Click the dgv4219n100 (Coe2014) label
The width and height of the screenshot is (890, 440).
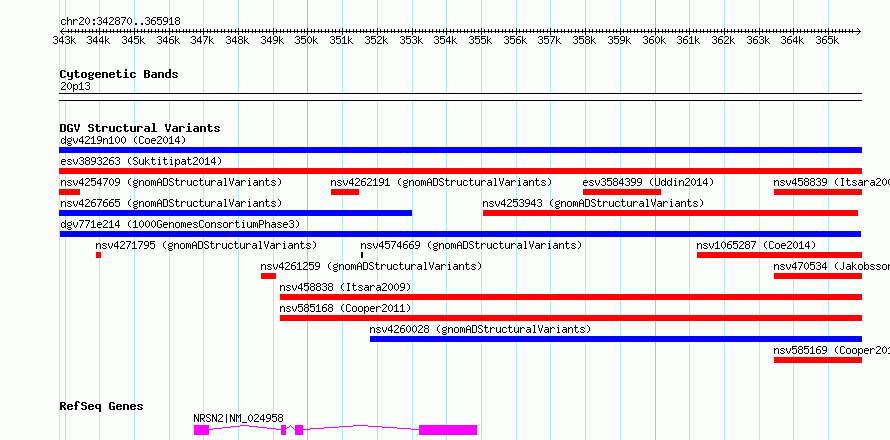pyautogui.click(x=123, y=140)
